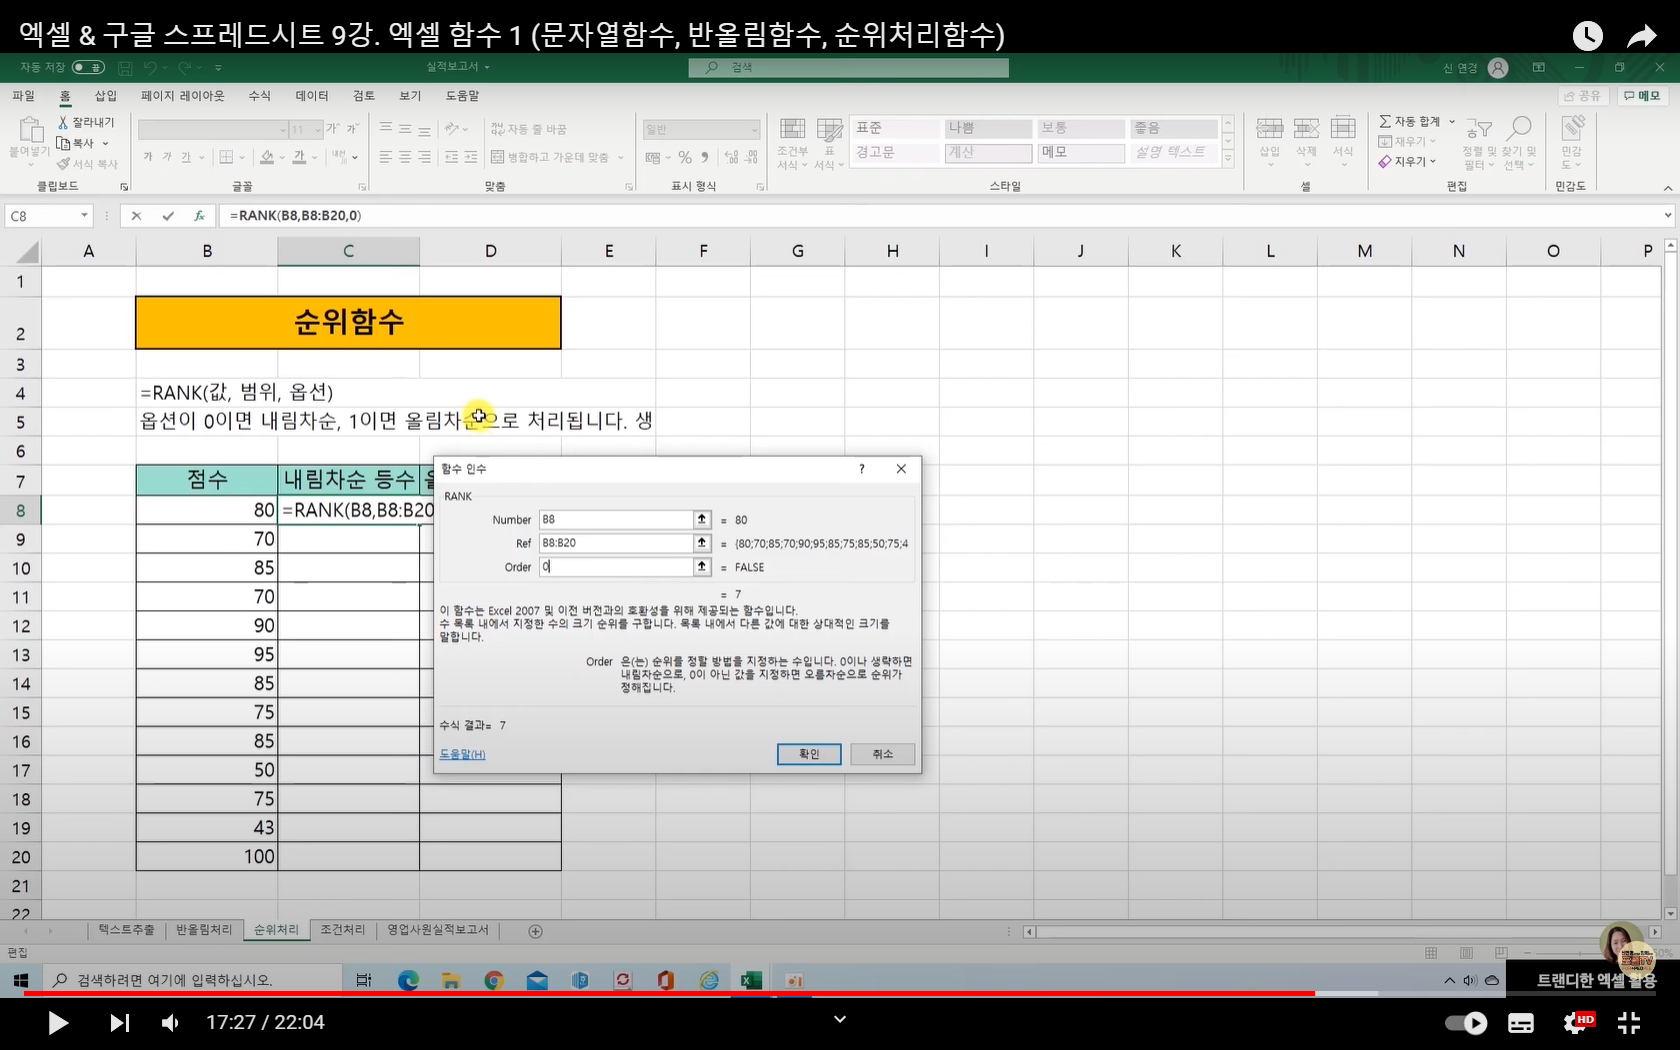Viewport: 1680px width, 1050px height.
Task: Open Find and Select magnifier
Action: 1519,143
